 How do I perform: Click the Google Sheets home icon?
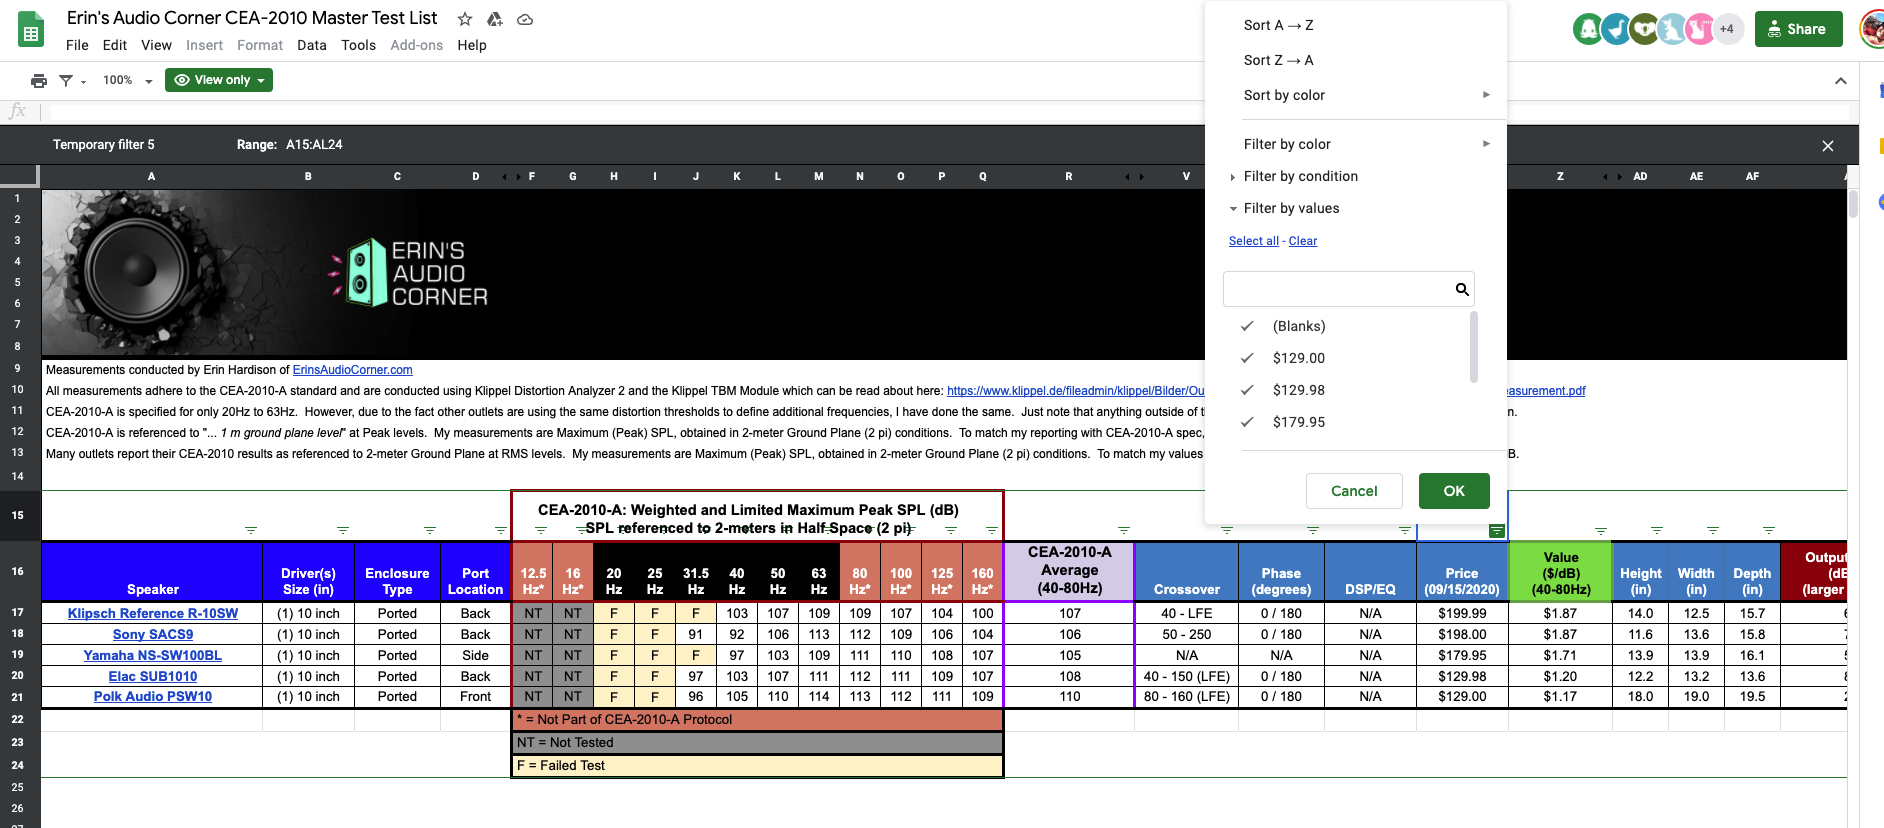point(31,30)
